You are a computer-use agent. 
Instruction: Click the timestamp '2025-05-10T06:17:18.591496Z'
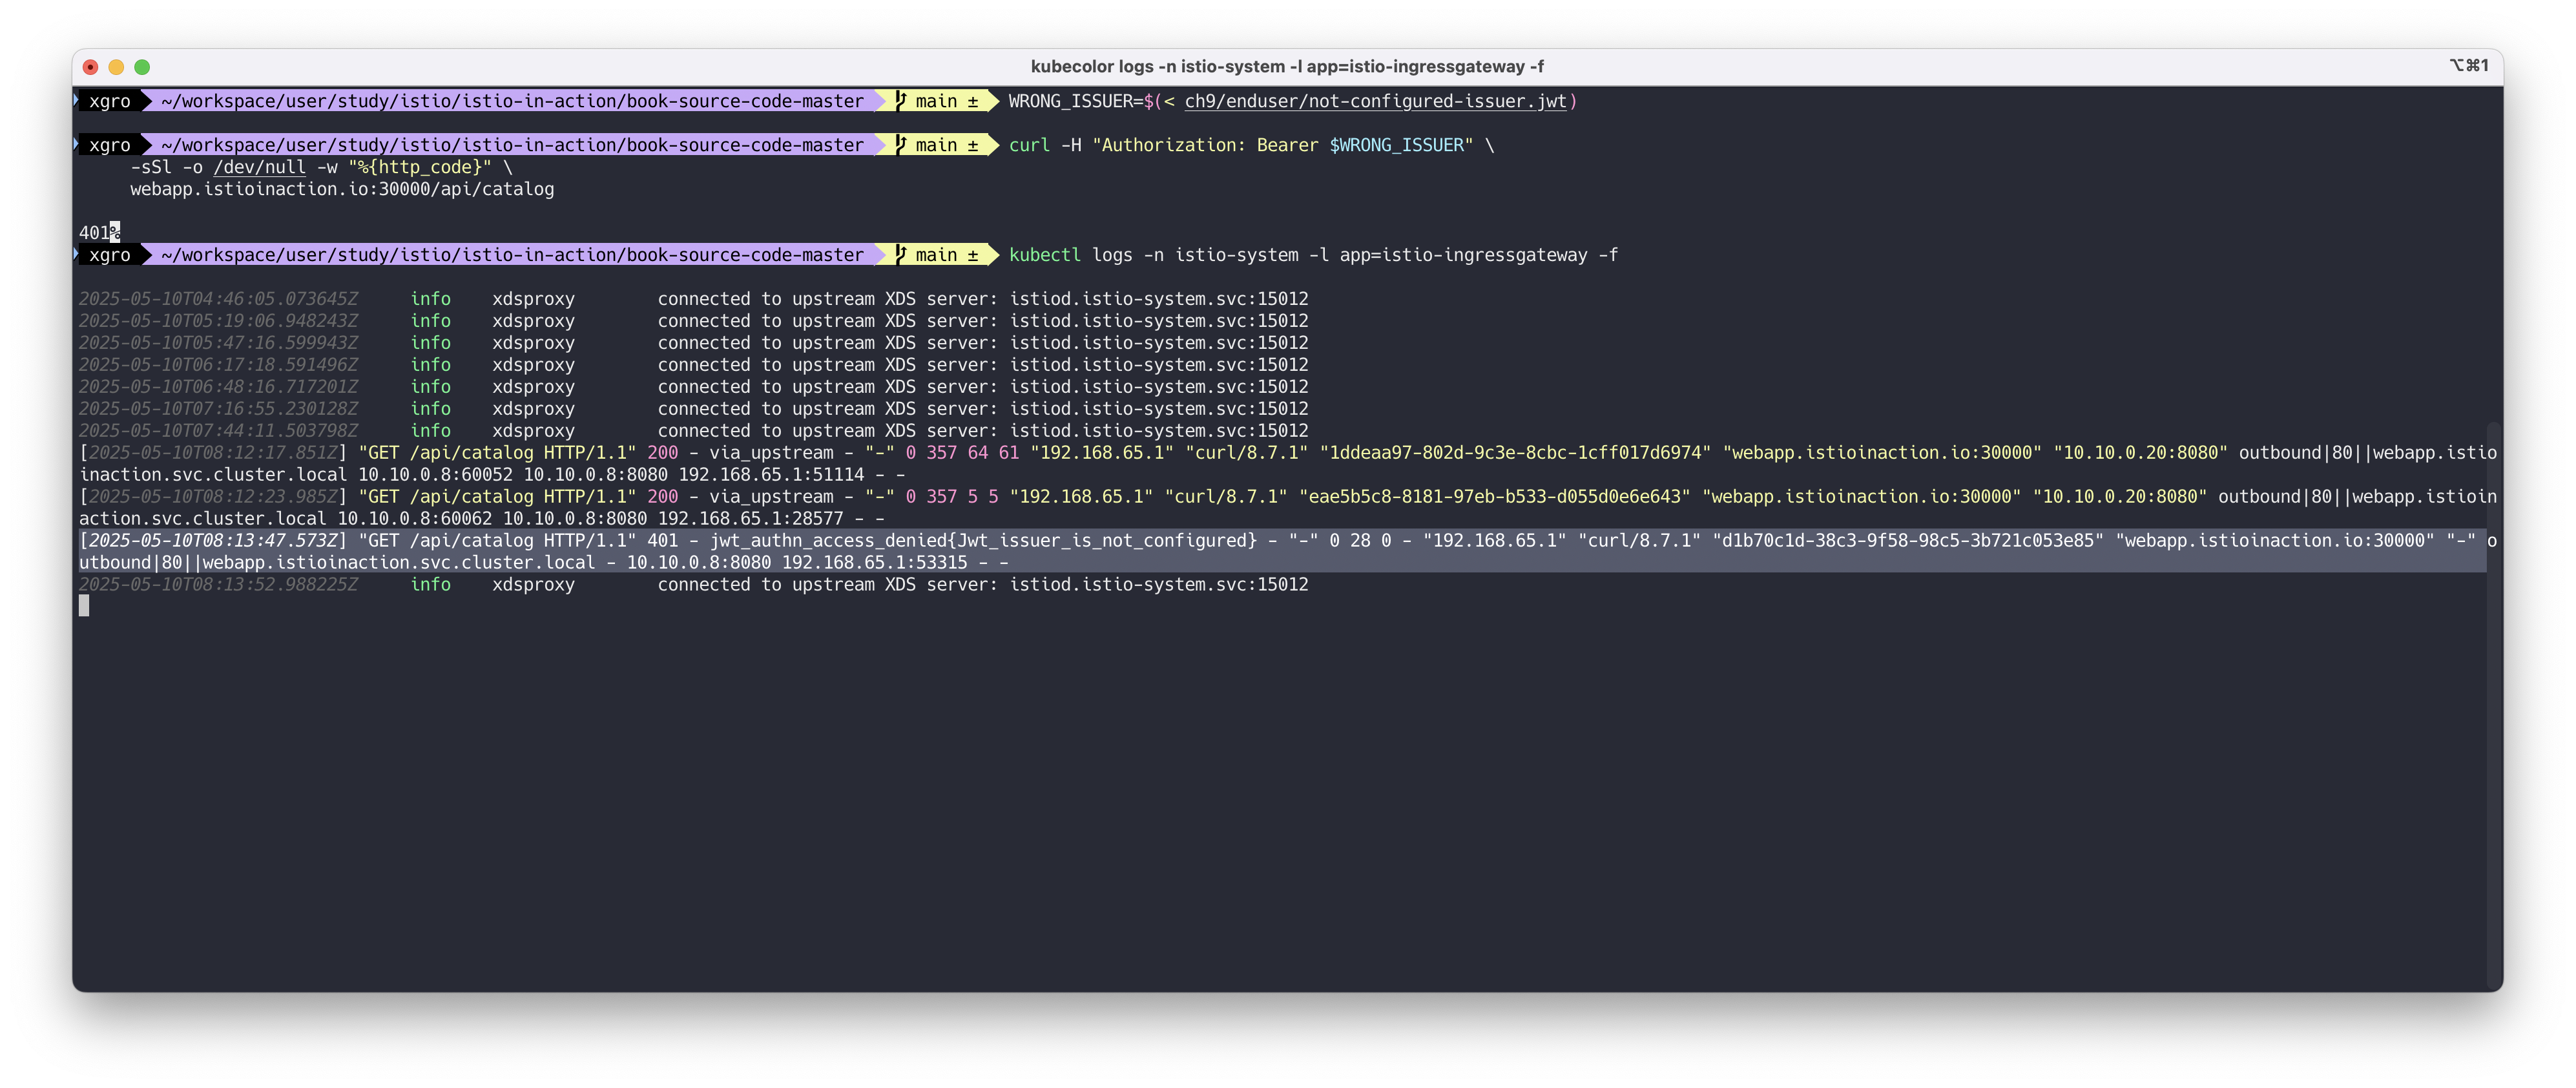(218, 365)
